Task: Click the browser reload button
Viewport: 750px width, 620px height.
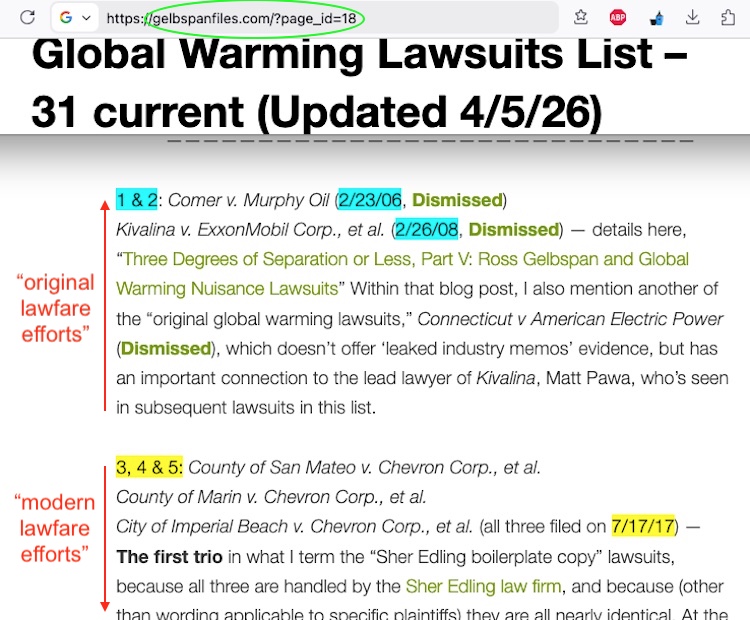Action: click(27, 17)
